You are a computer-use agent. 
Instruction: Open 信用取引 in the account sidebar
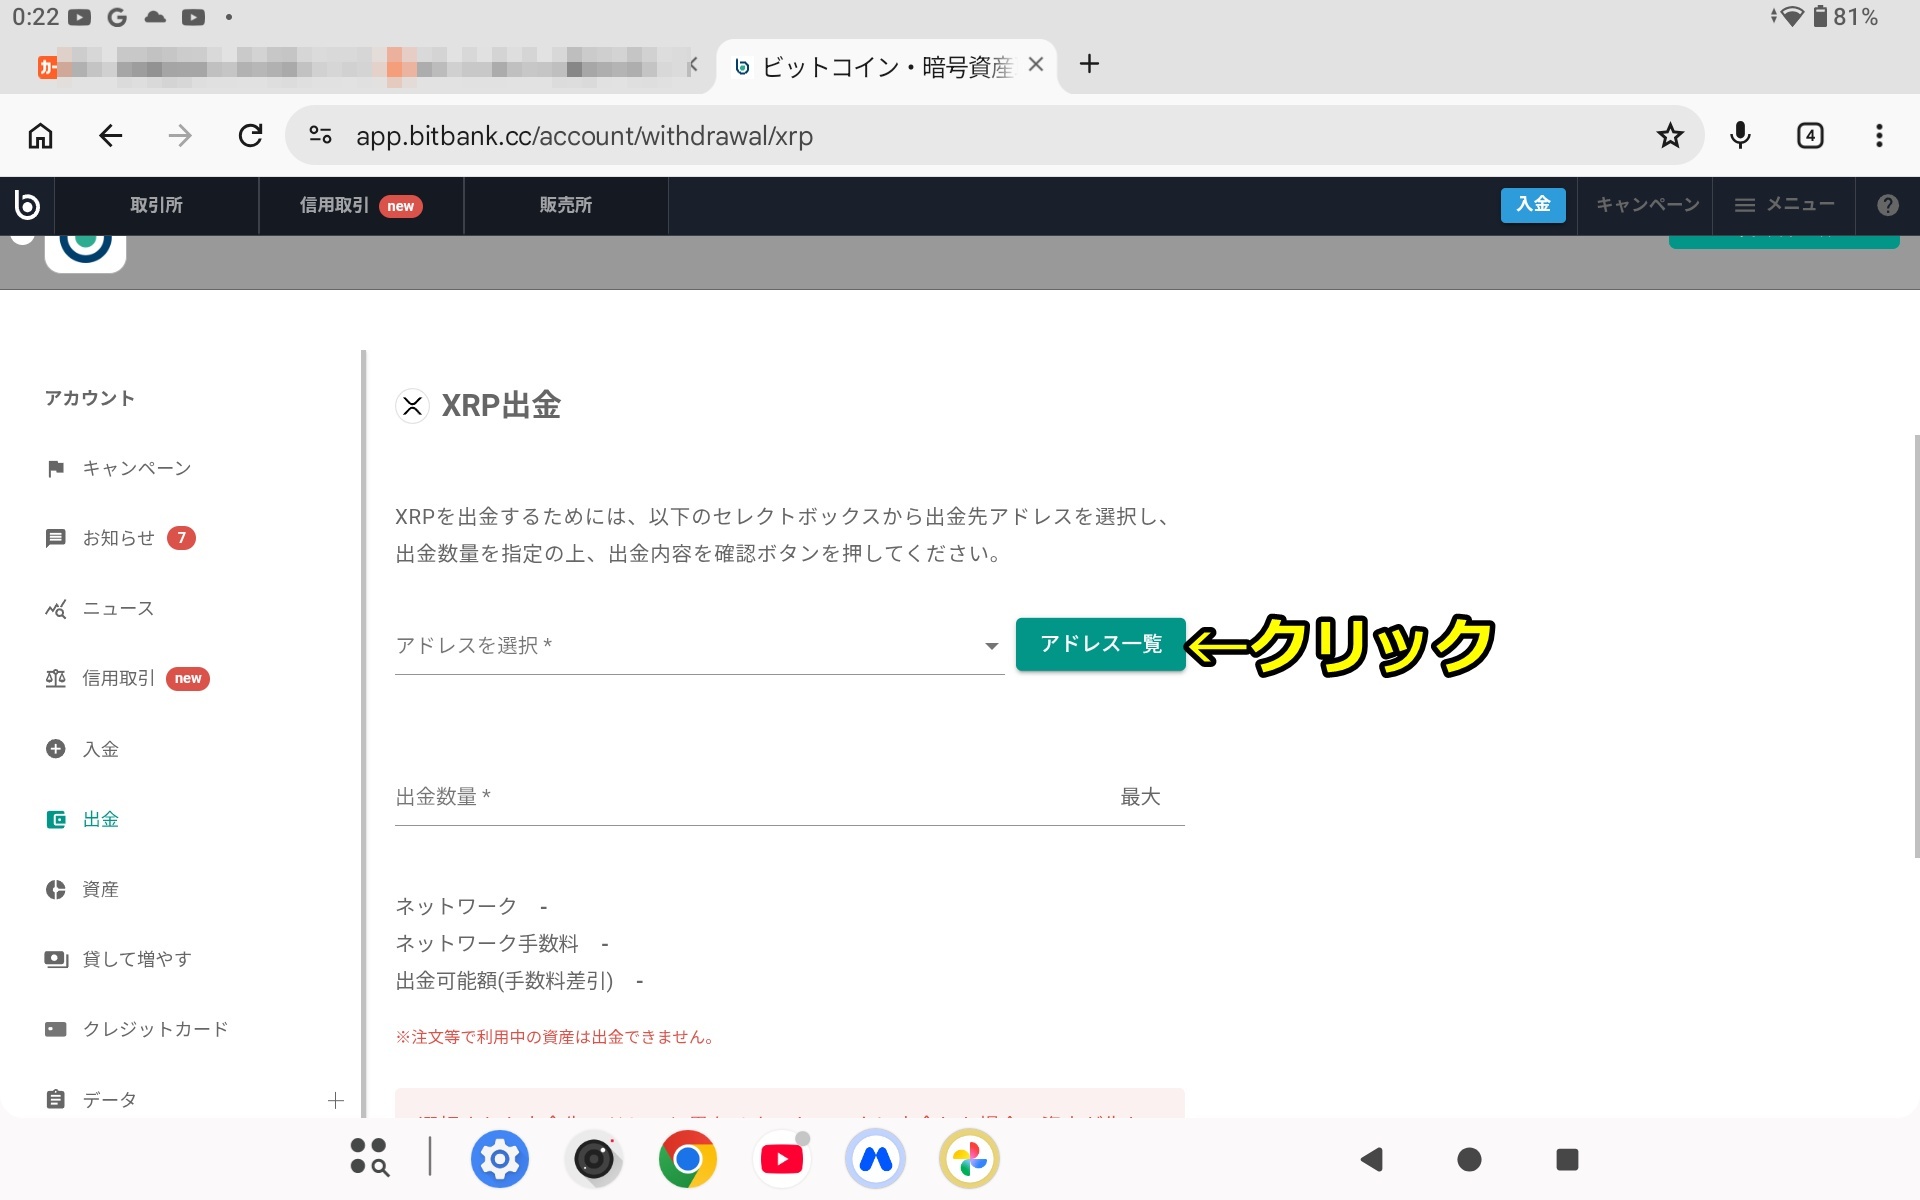[x=126, y=678]
